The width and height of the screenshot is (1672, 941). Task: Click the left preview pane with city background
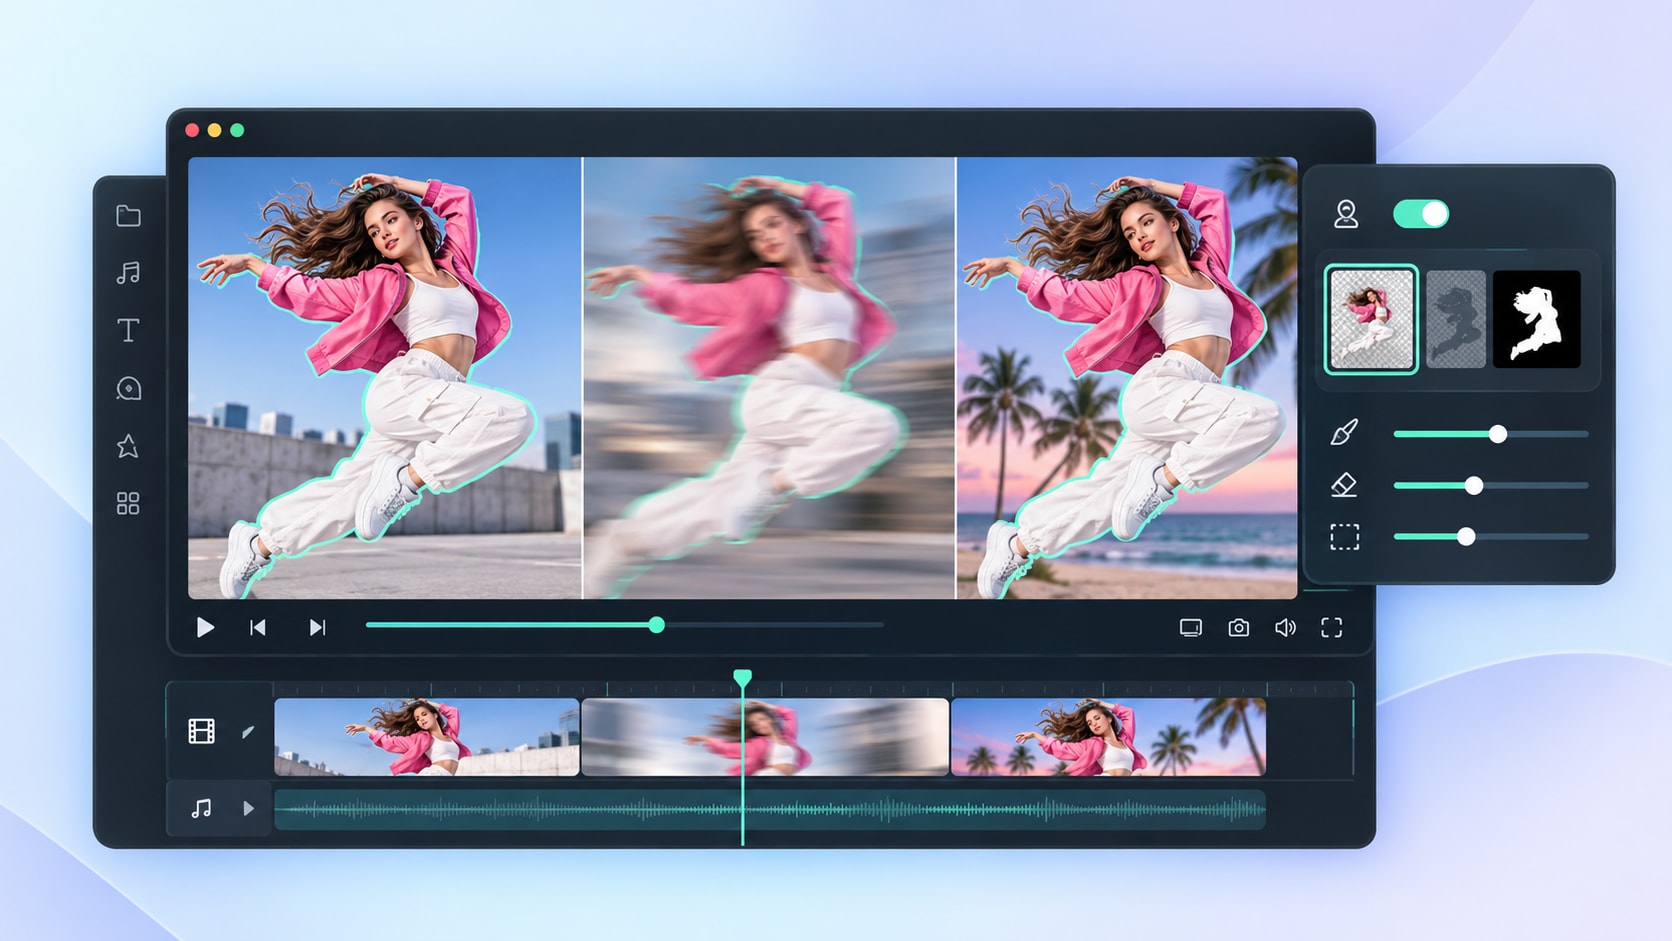(385, 378)
